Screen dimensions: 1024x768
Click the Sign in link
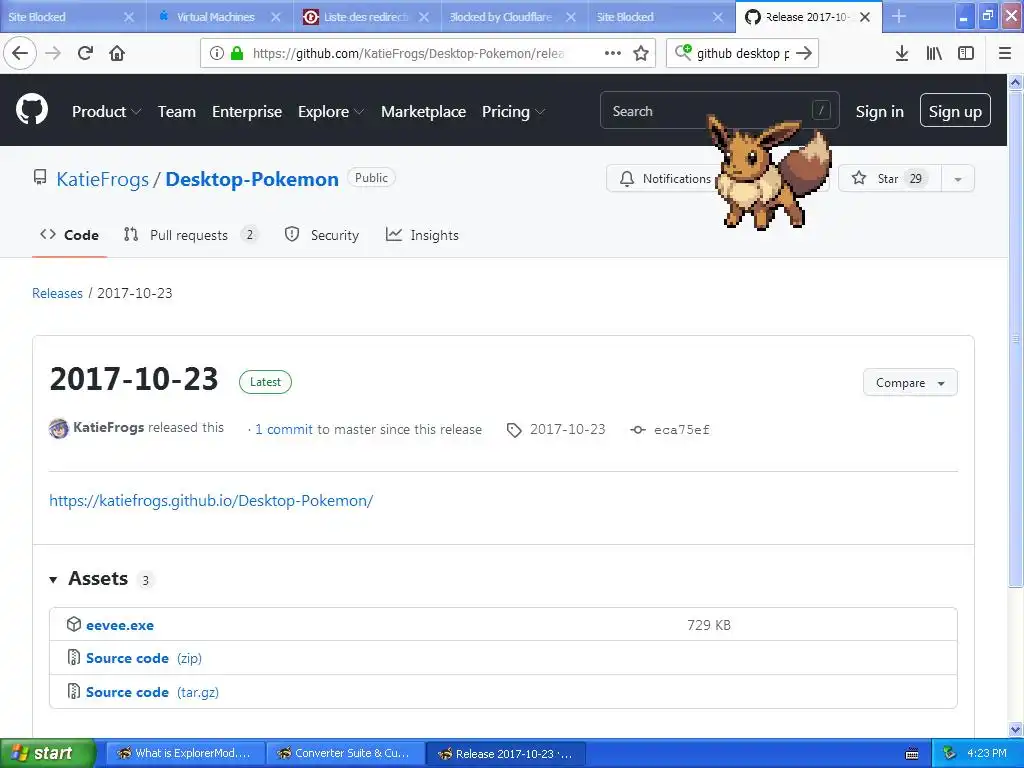coord(879,112)
